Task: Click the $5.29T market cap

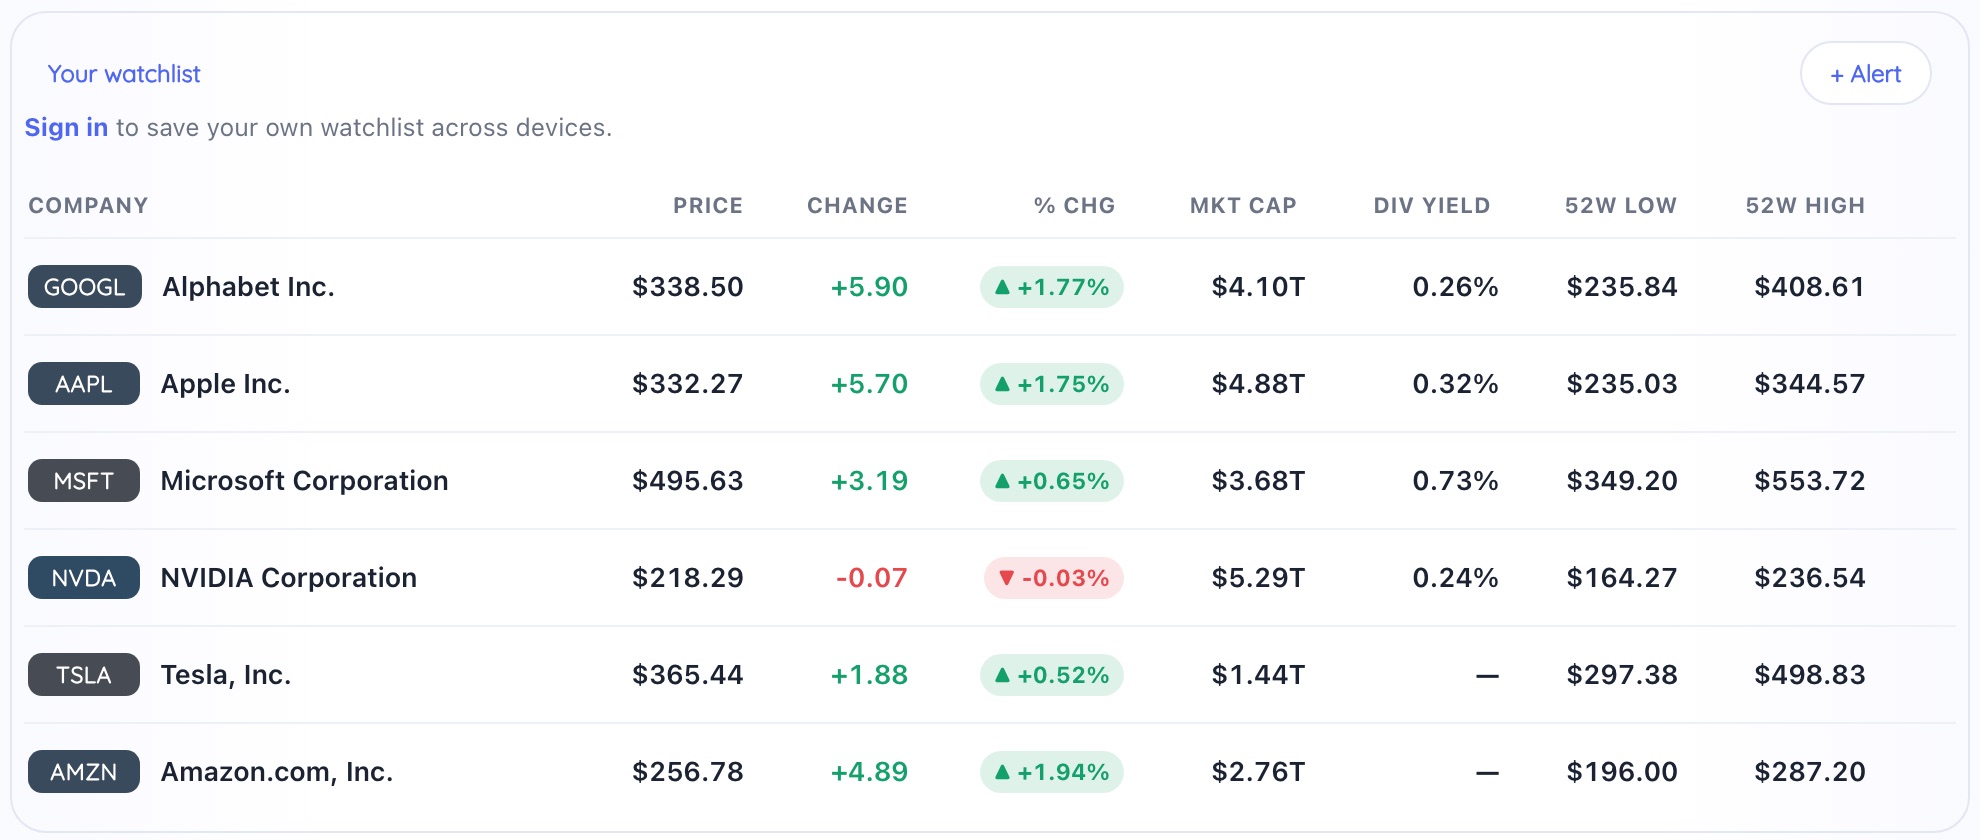Action: [1259, 578]
